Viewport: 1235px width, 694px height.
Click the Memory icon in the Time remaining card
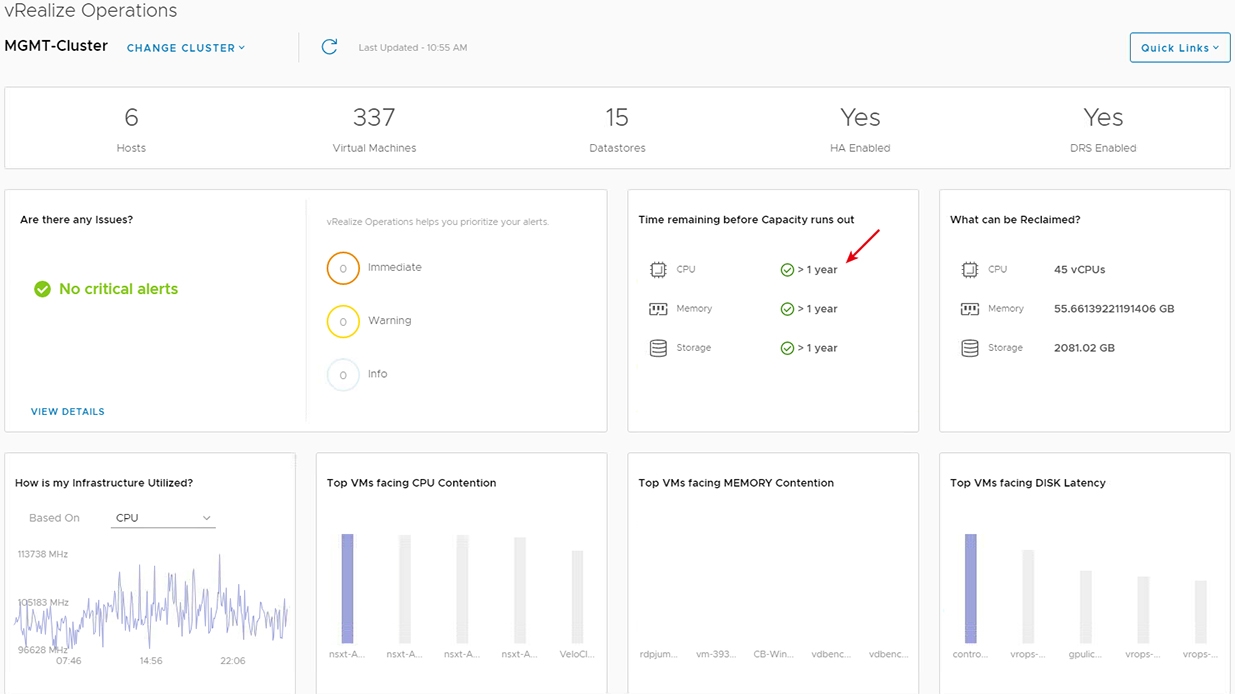[658, 309]
